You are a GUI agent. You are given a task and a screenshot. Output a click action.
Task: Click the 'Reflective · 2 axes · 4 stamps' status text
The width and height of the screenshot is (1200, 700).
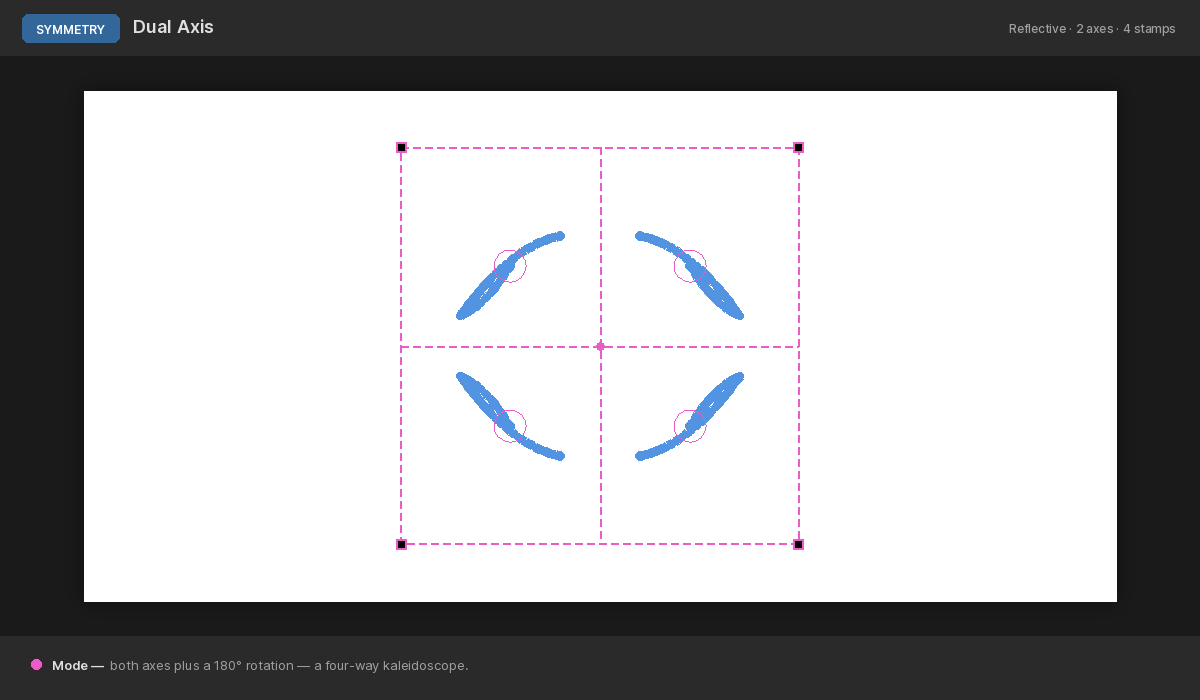pos(1092,29)
